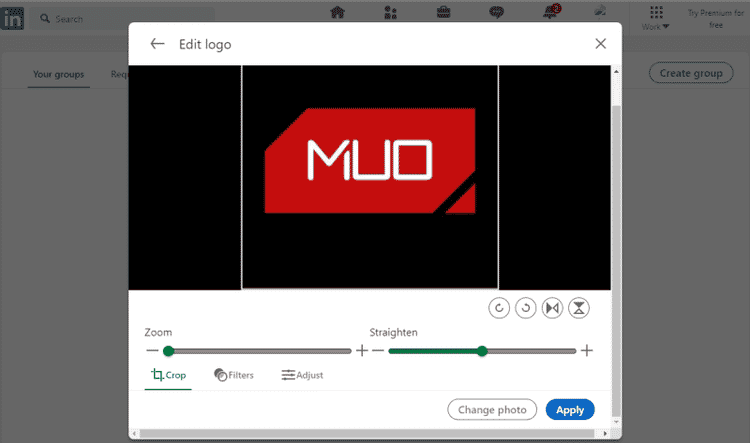Apply the logo edits
750x443 pixels.
pyautogui.click(x=570, y=410)
